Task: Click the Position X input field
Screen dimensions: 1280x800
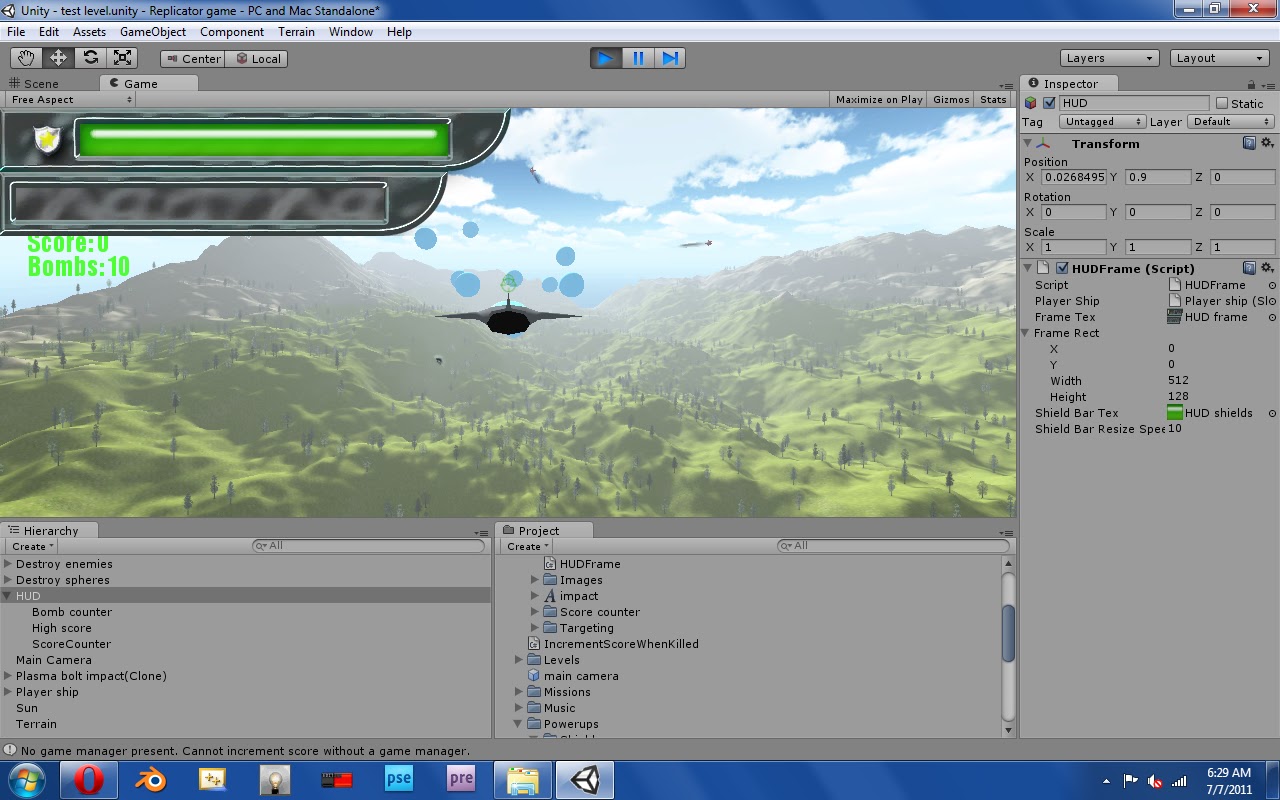Action: pos(1074,177)
